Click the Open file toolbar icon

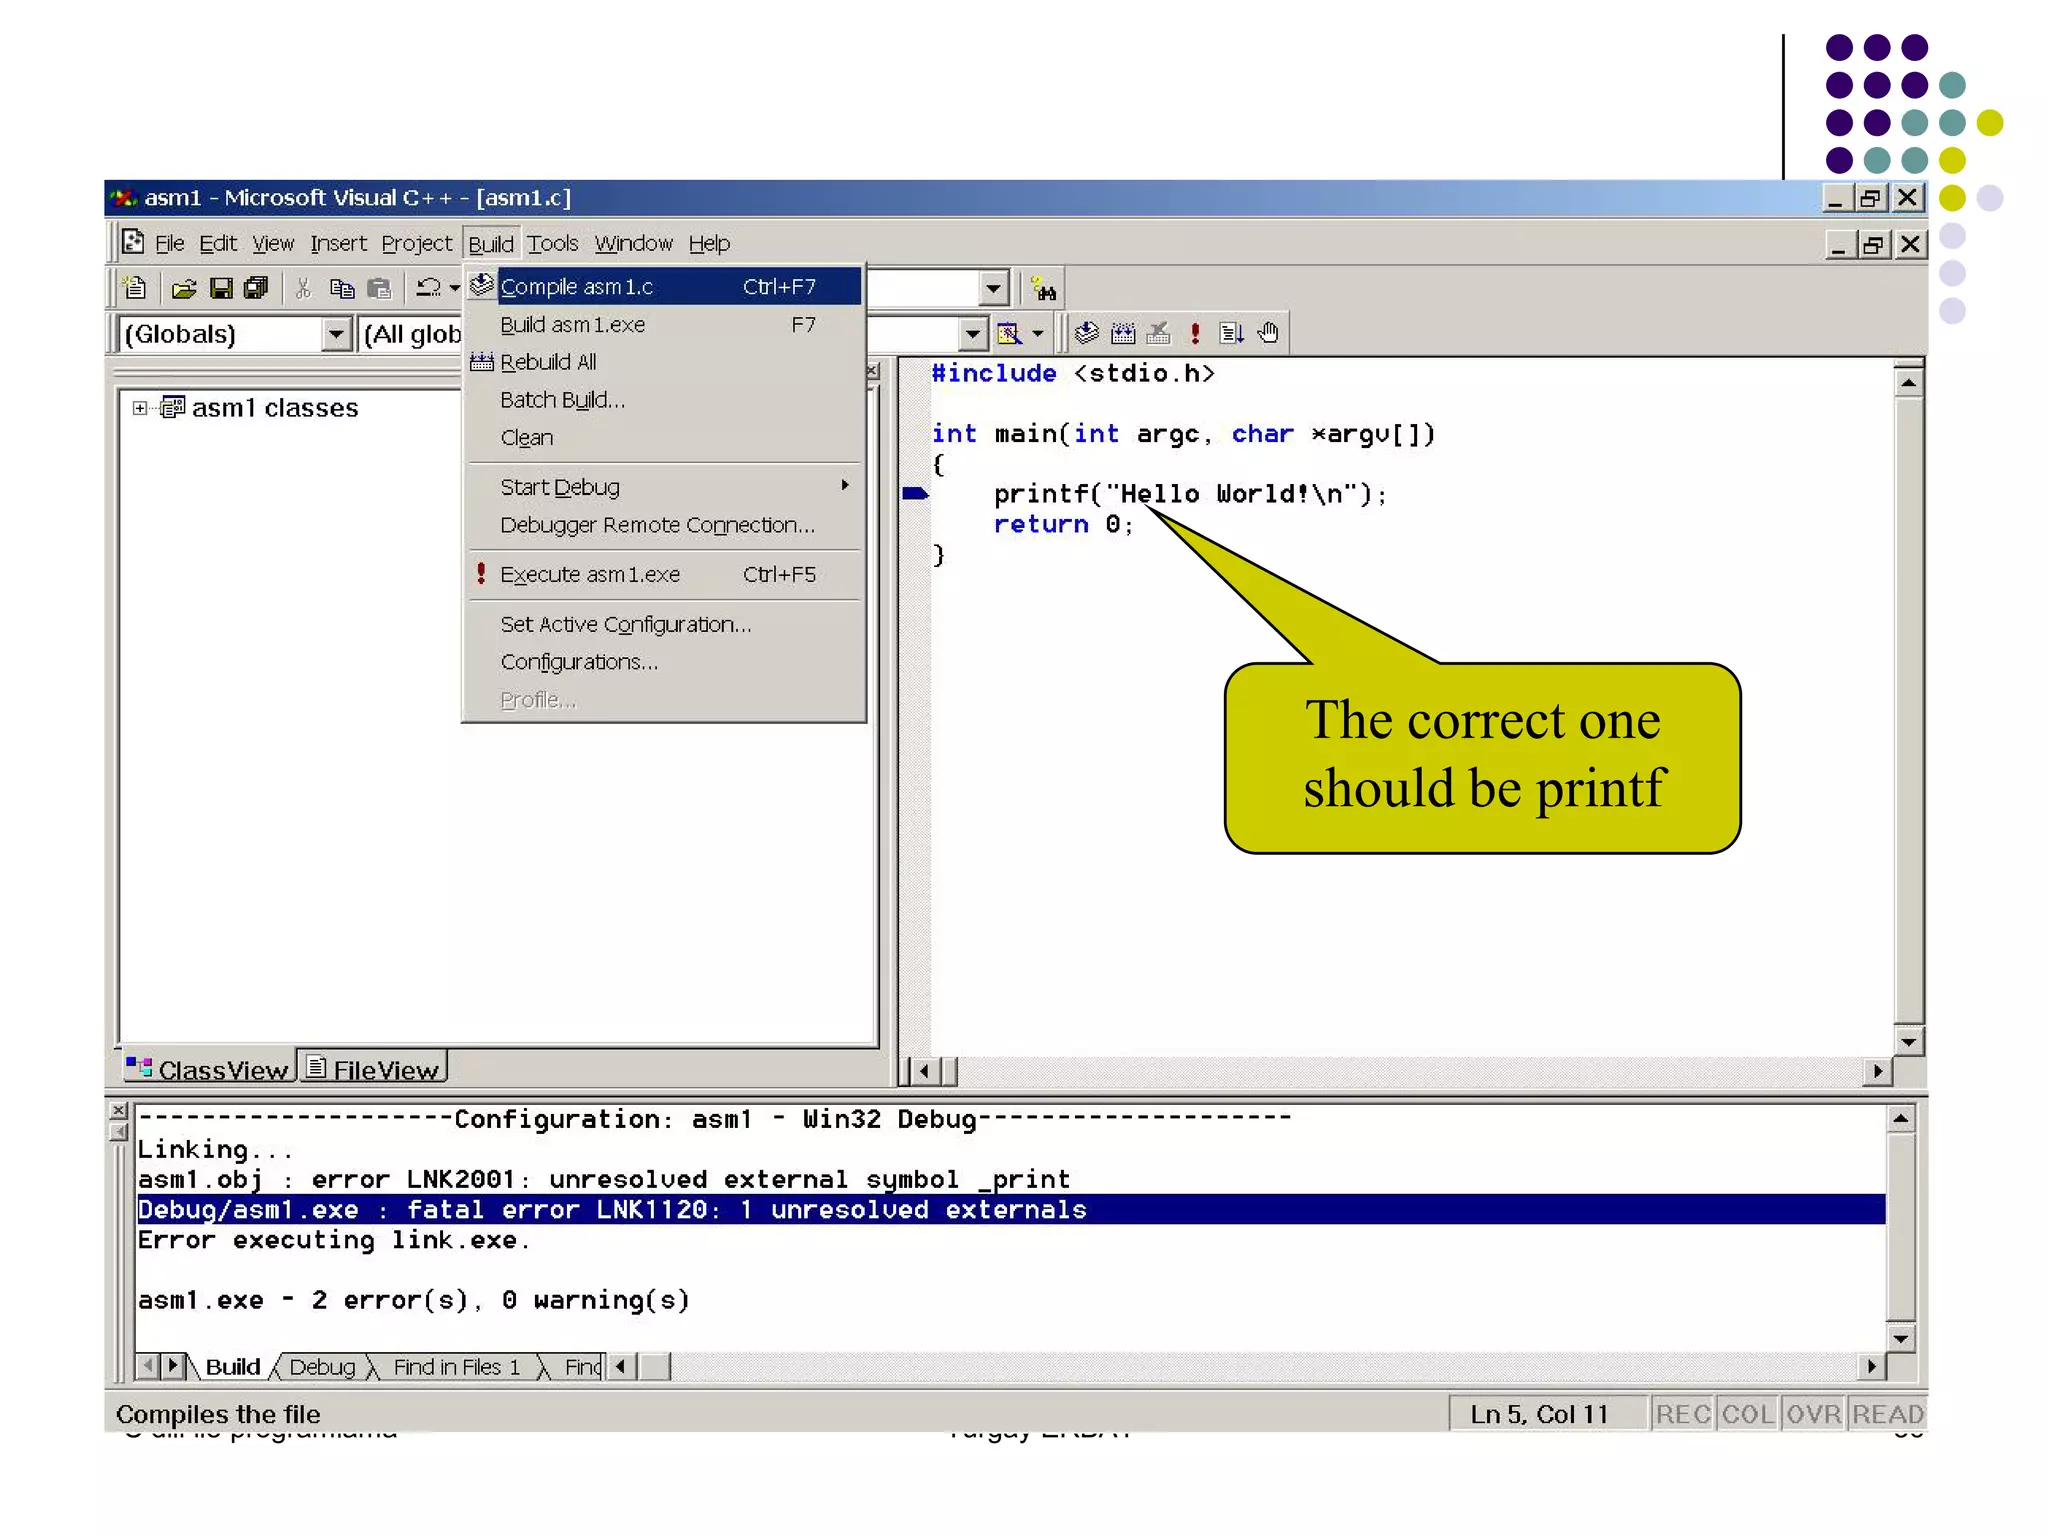coord(184,289)
